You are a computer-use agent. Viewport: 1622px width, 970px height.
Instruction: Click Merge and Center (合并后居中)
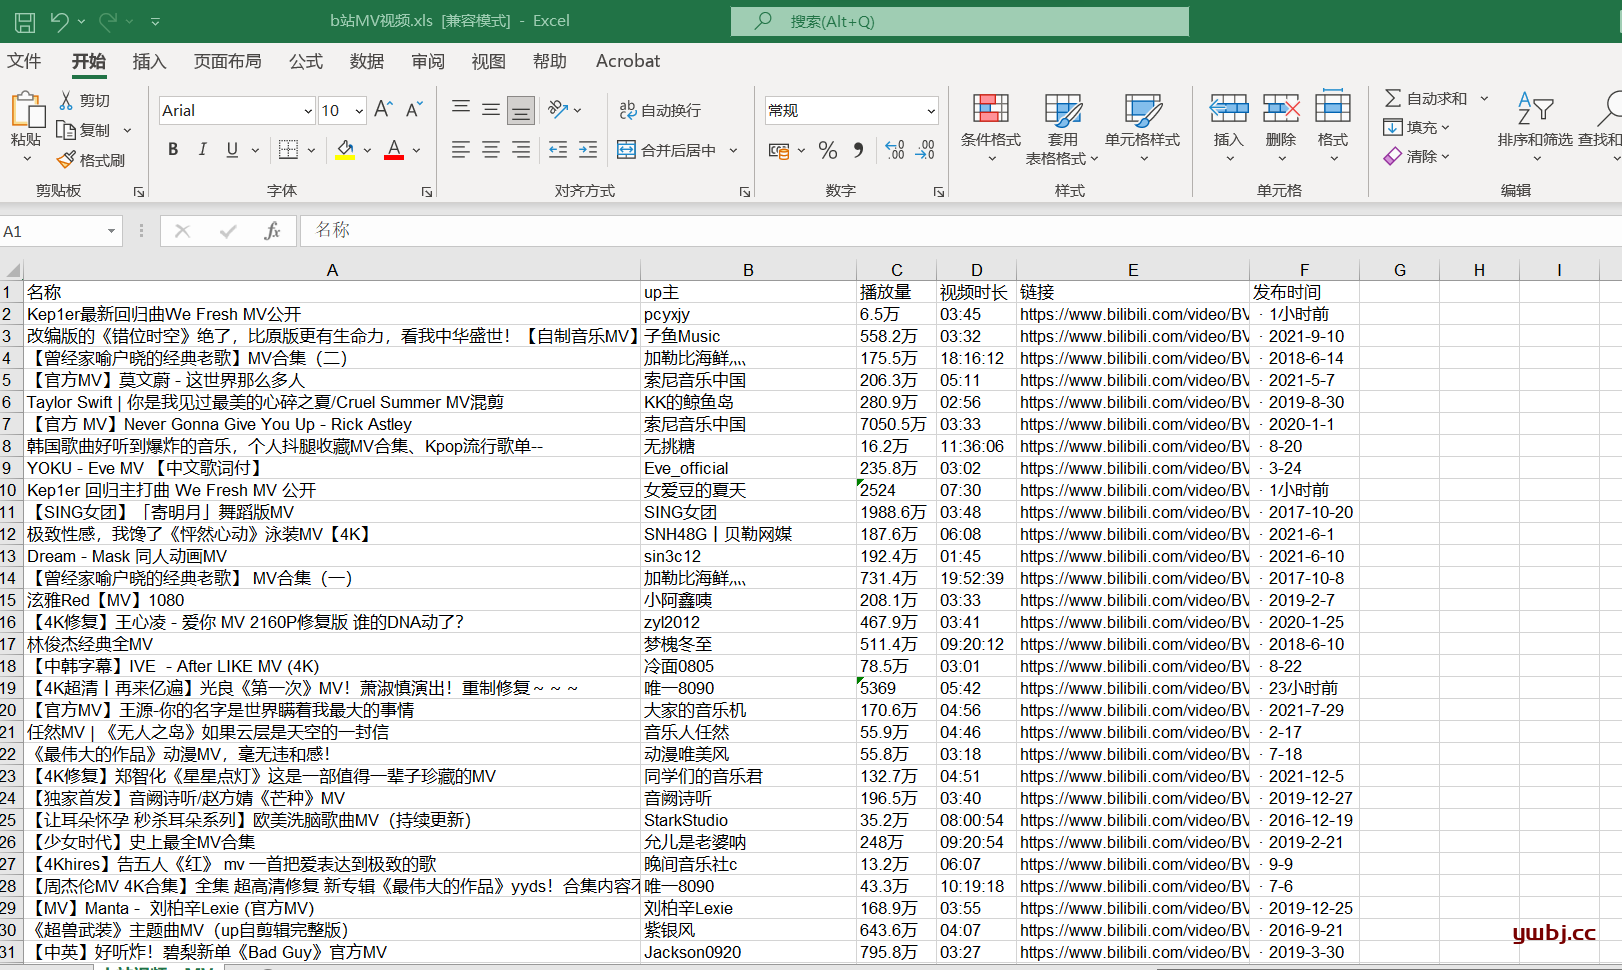pyautogui.click(x=667, y=150)
